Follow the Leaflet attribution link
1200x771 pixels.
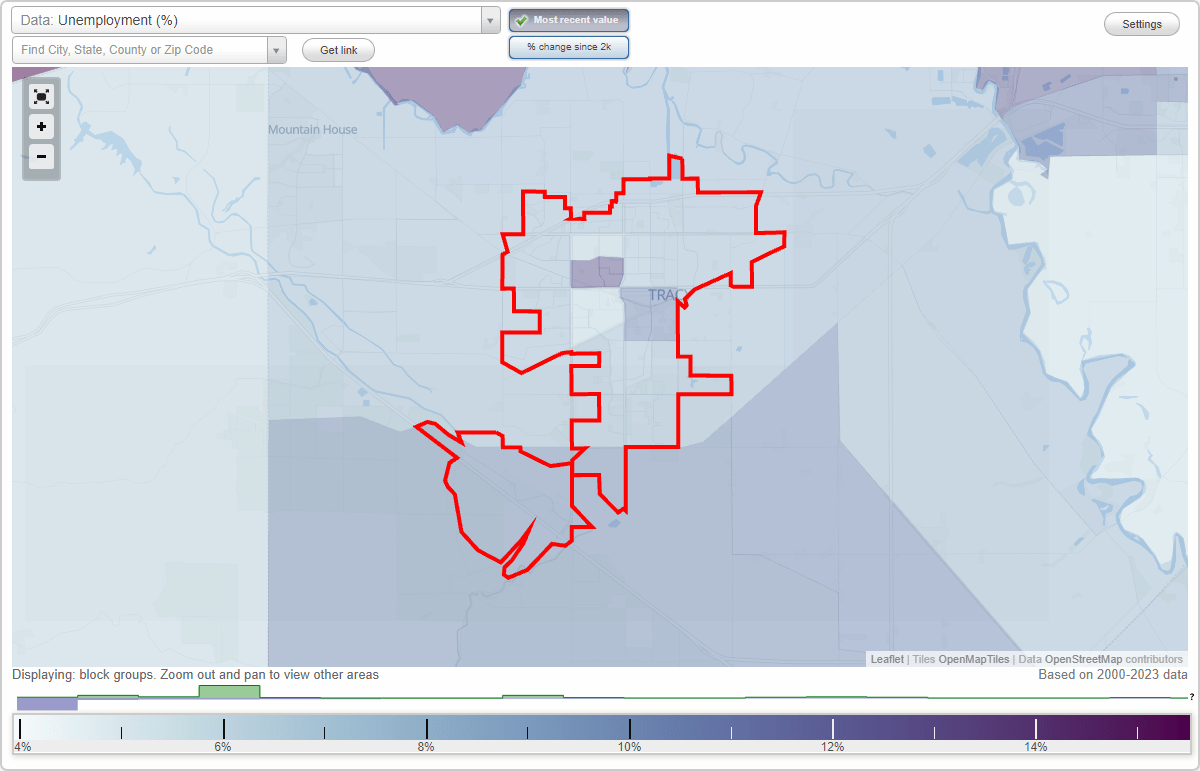click(x=886, y=659)
